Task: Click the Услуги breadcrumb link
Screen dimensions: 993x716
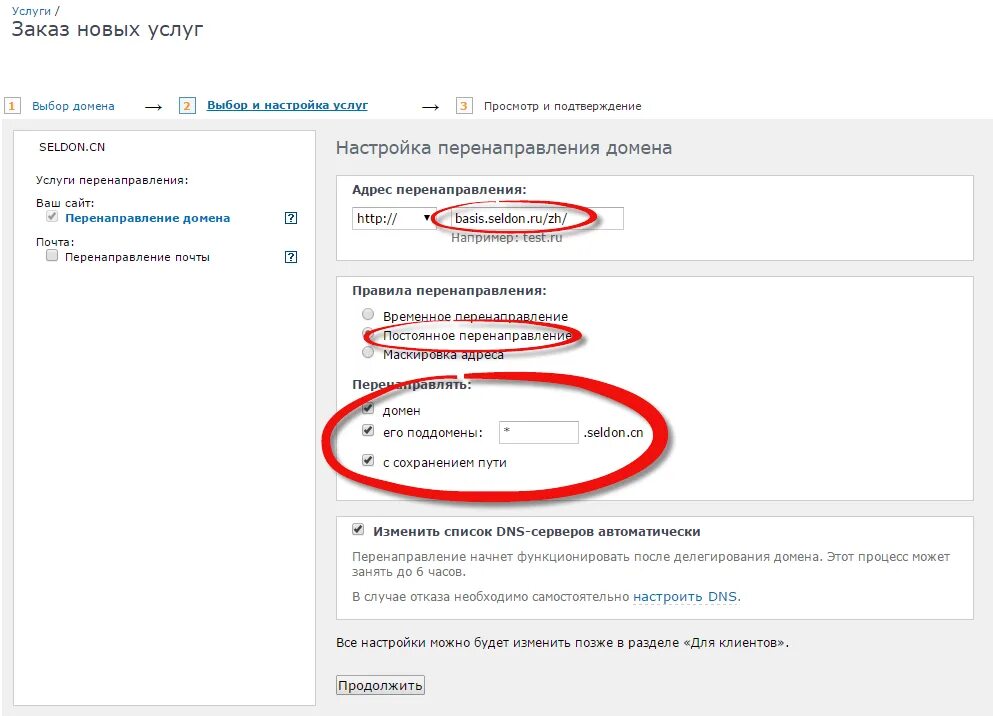Action: click(31, 11)
